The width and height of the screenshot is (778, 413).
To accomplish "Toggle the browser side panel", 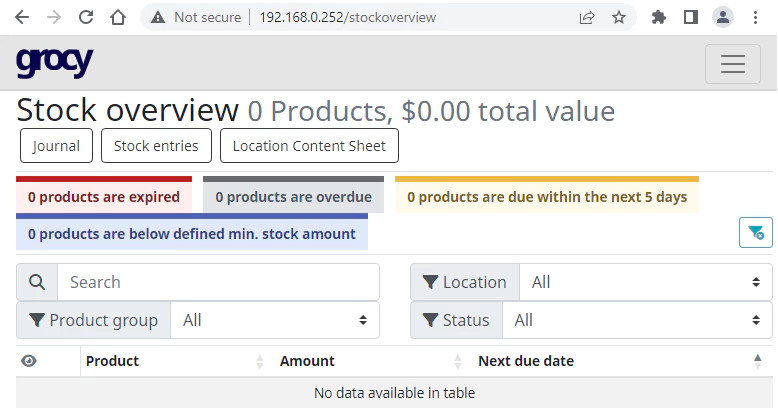I will [x=690, y=17].
